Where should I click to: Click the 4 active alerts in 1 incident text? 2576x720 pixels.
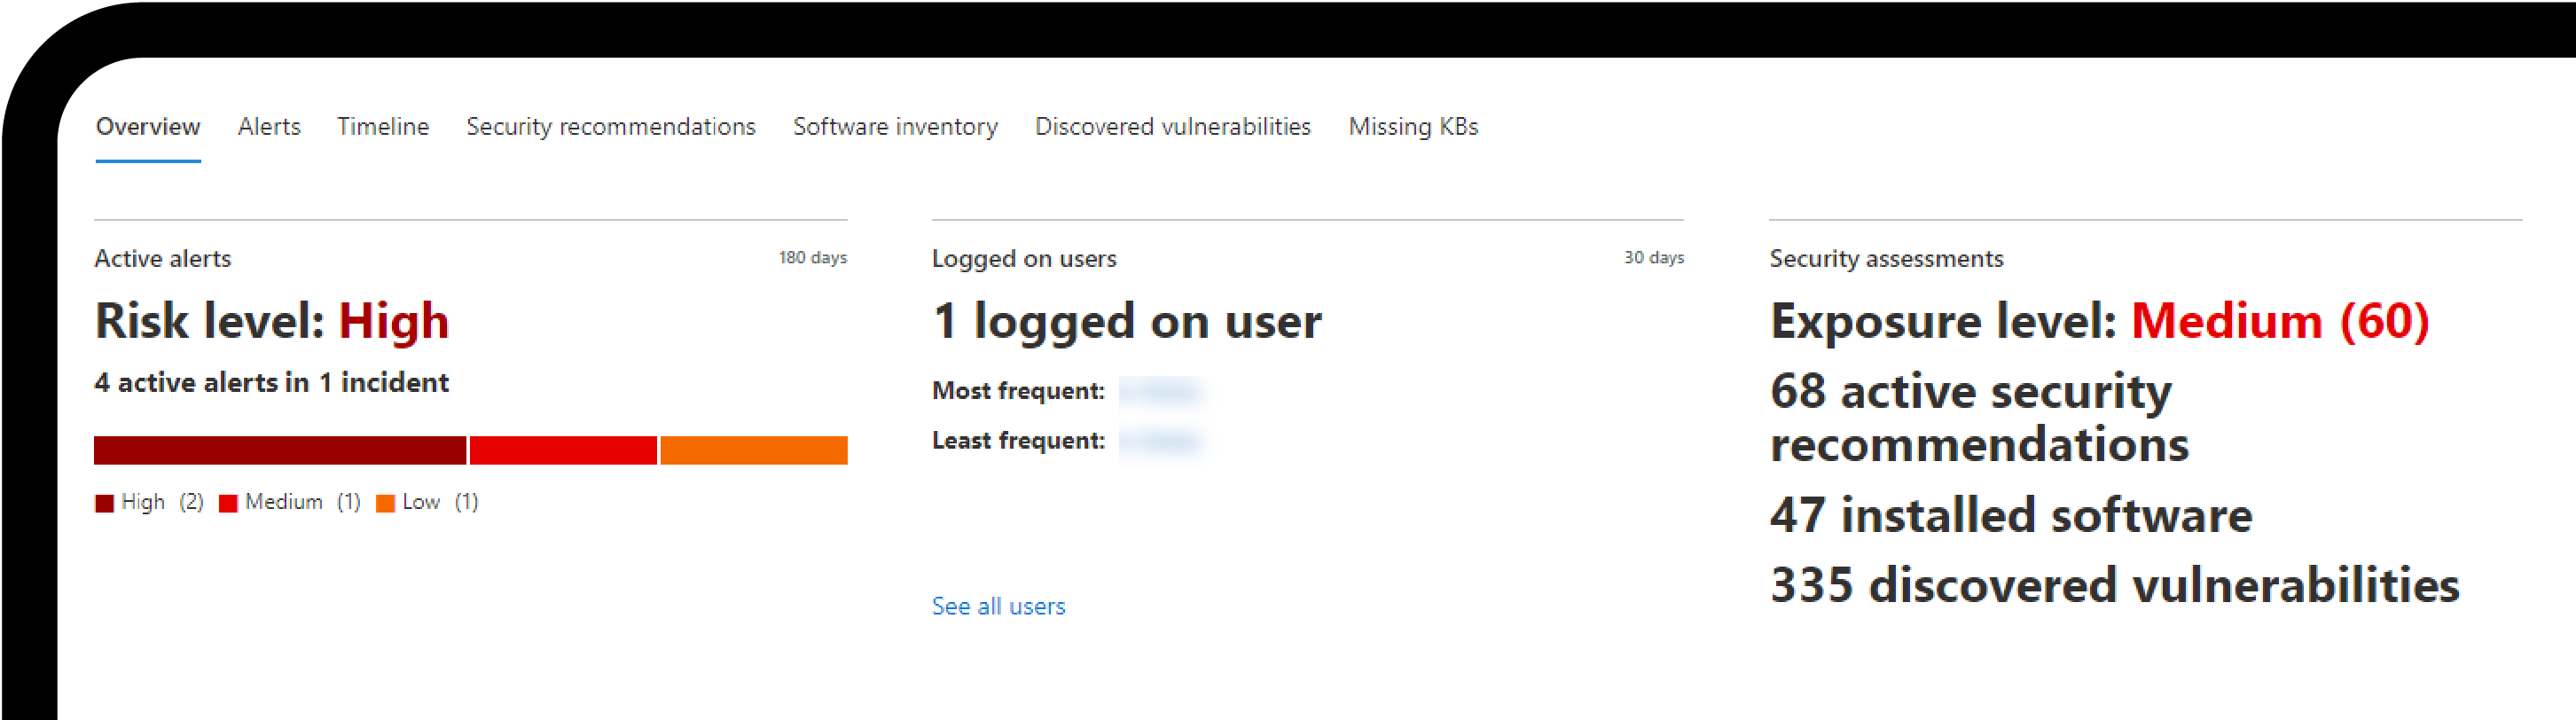coord(271,382)
